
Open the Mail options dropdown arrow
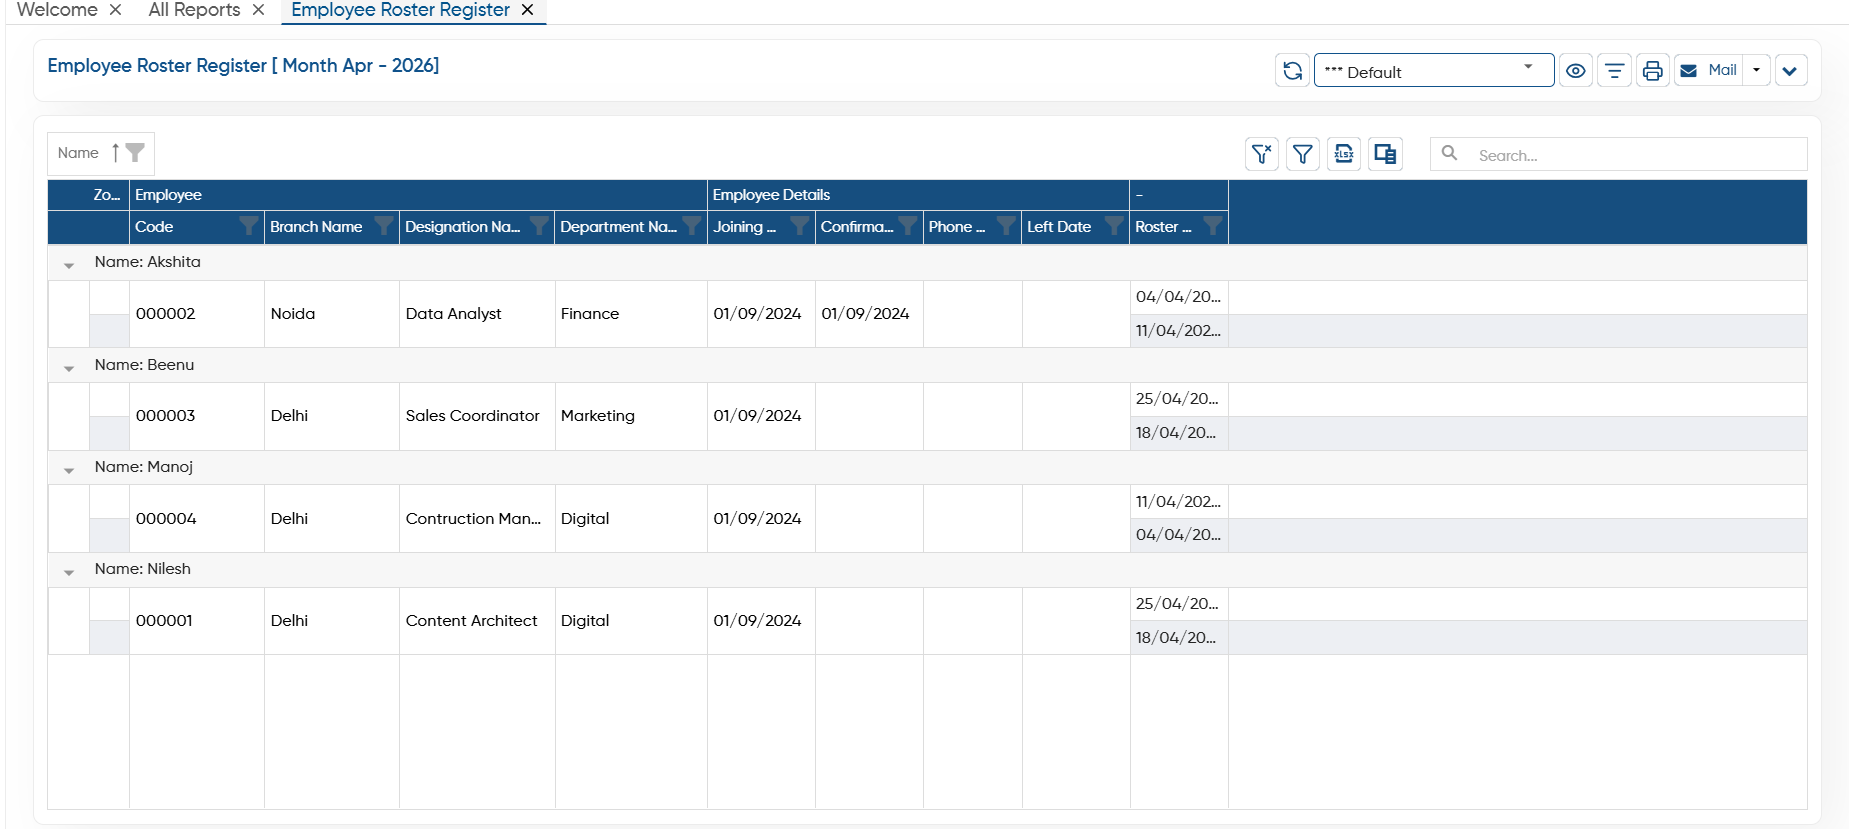(1757, 71)
